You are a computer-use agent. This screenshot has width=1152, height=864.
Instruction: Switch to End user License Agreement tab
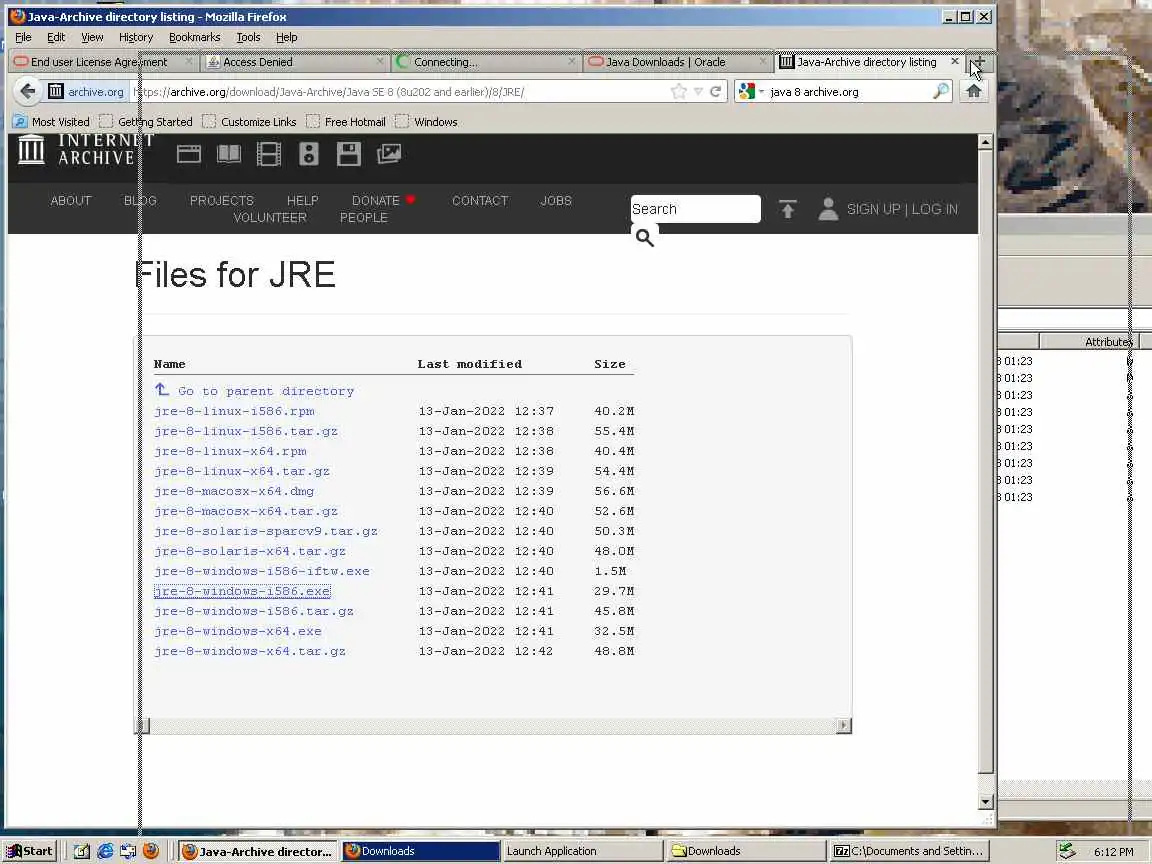tap(104, 62)
